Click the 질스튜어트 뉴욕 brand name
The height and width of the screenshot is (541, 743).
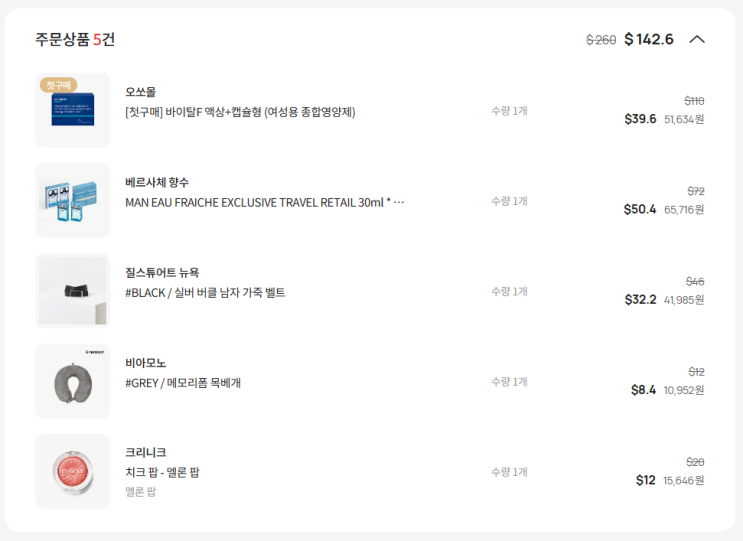pos(162,272)
